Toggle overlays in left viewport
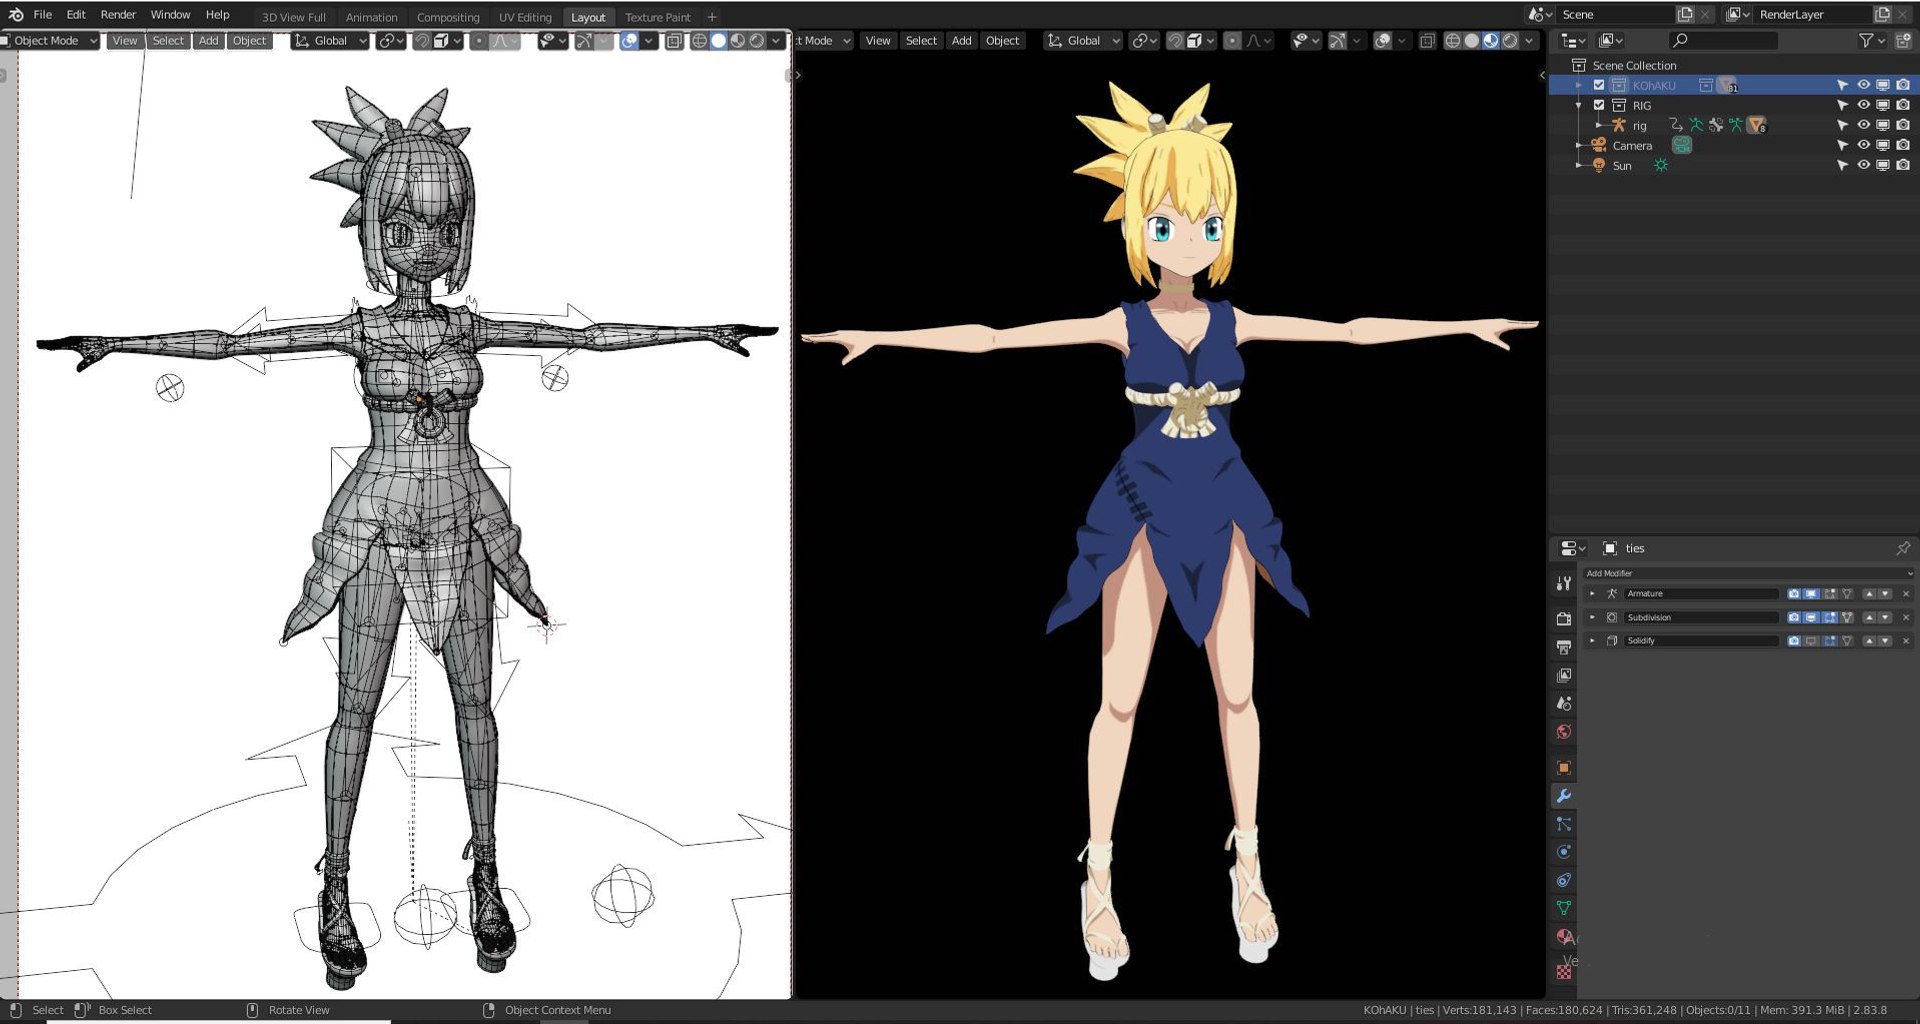Screen dimensions: 1920x1024 629,41
